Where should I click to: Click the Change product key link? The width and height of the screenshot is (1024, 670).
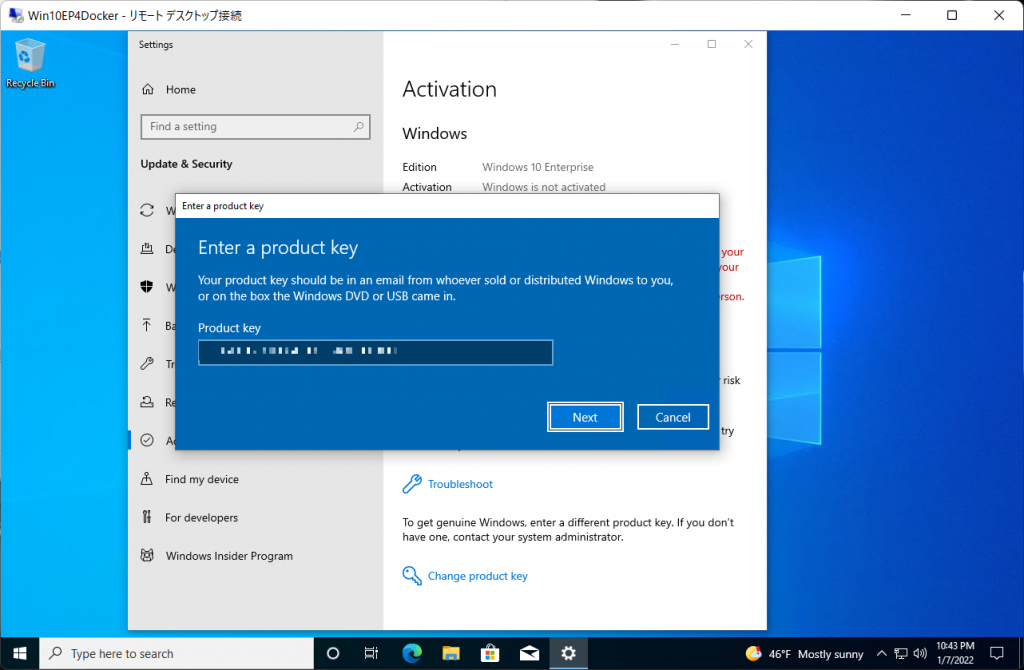click(477, 576)
